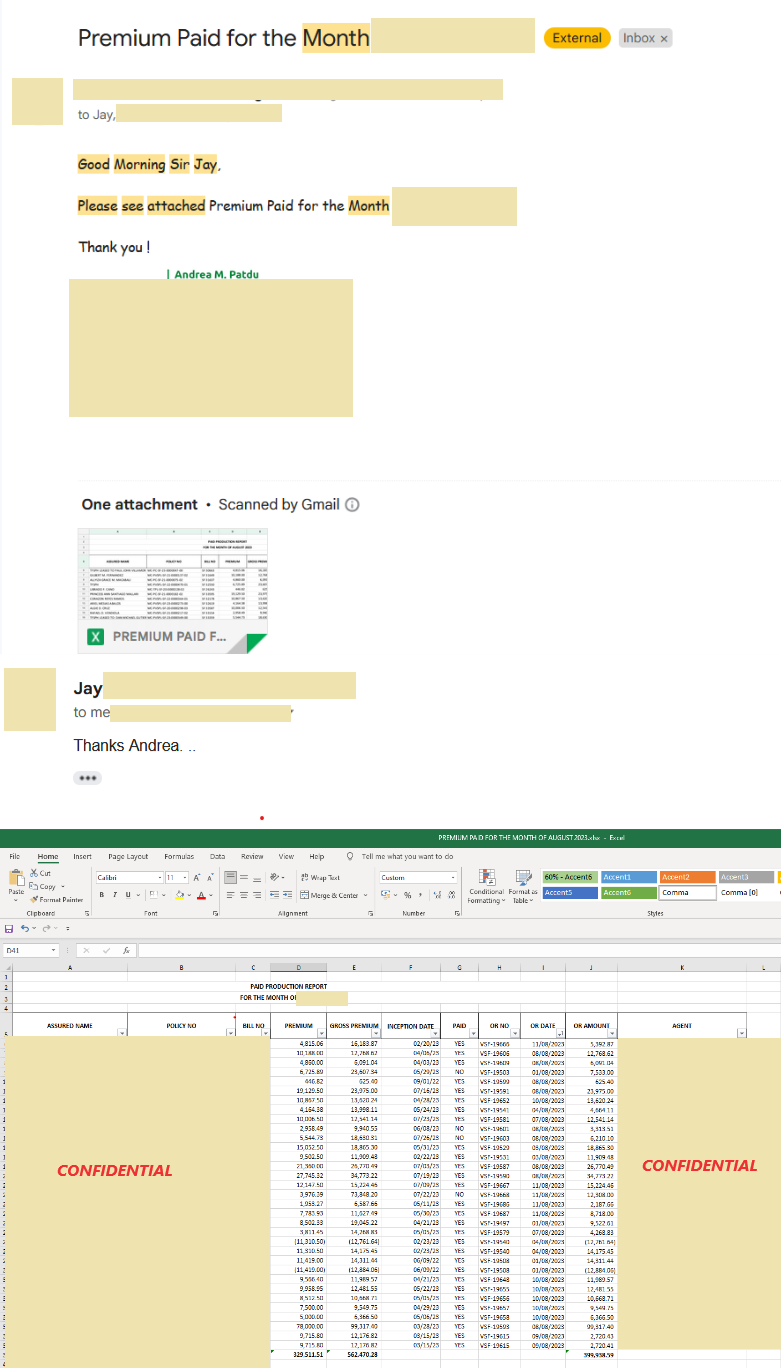
Task: Activate the Format Painter brush
Action: point(34,900)
